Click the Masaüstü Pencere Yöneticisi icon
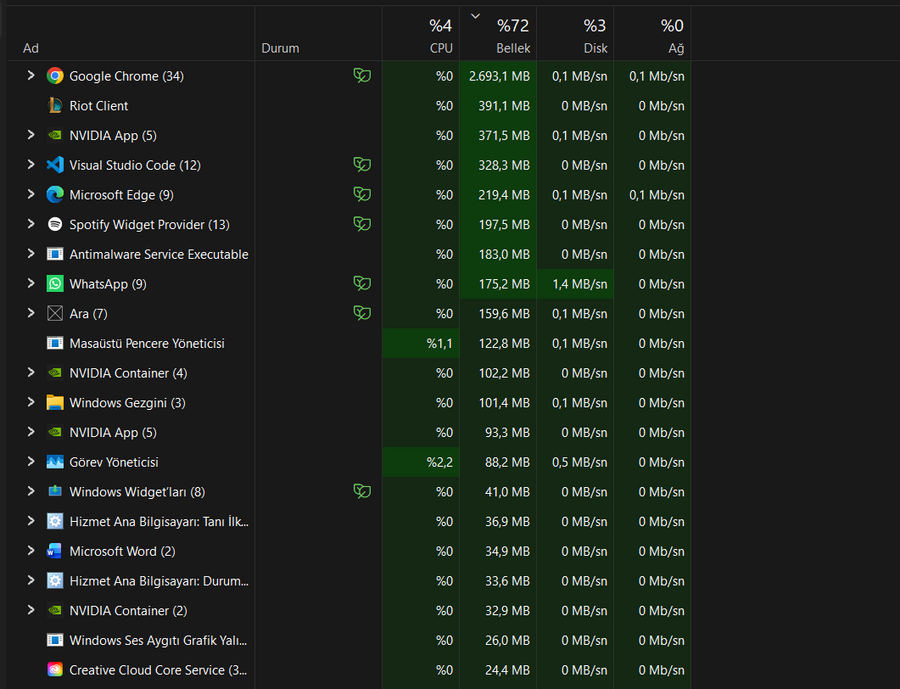900x689 pixels. coord(55,343)
